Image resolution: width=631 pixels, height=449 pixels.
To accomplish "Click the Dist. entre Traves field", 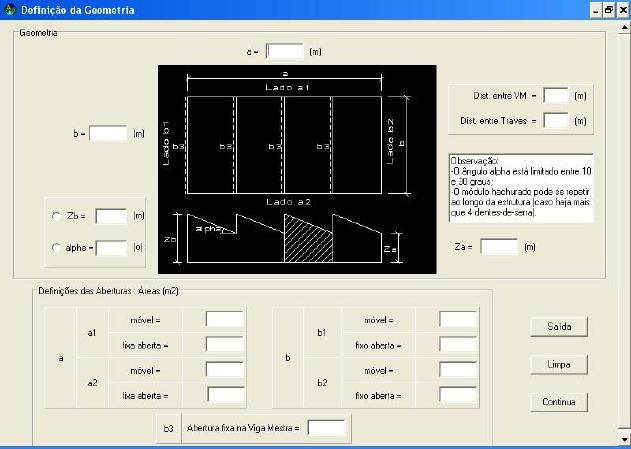I will pyautogui.click(x=556, y=121).
